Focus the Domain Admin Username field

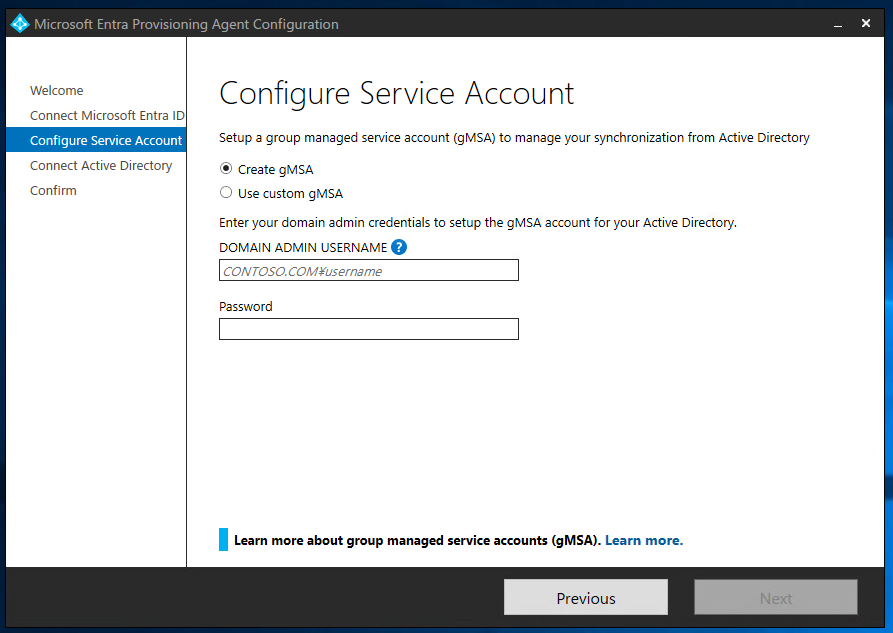pyautogui.click(x=368, y=270)
